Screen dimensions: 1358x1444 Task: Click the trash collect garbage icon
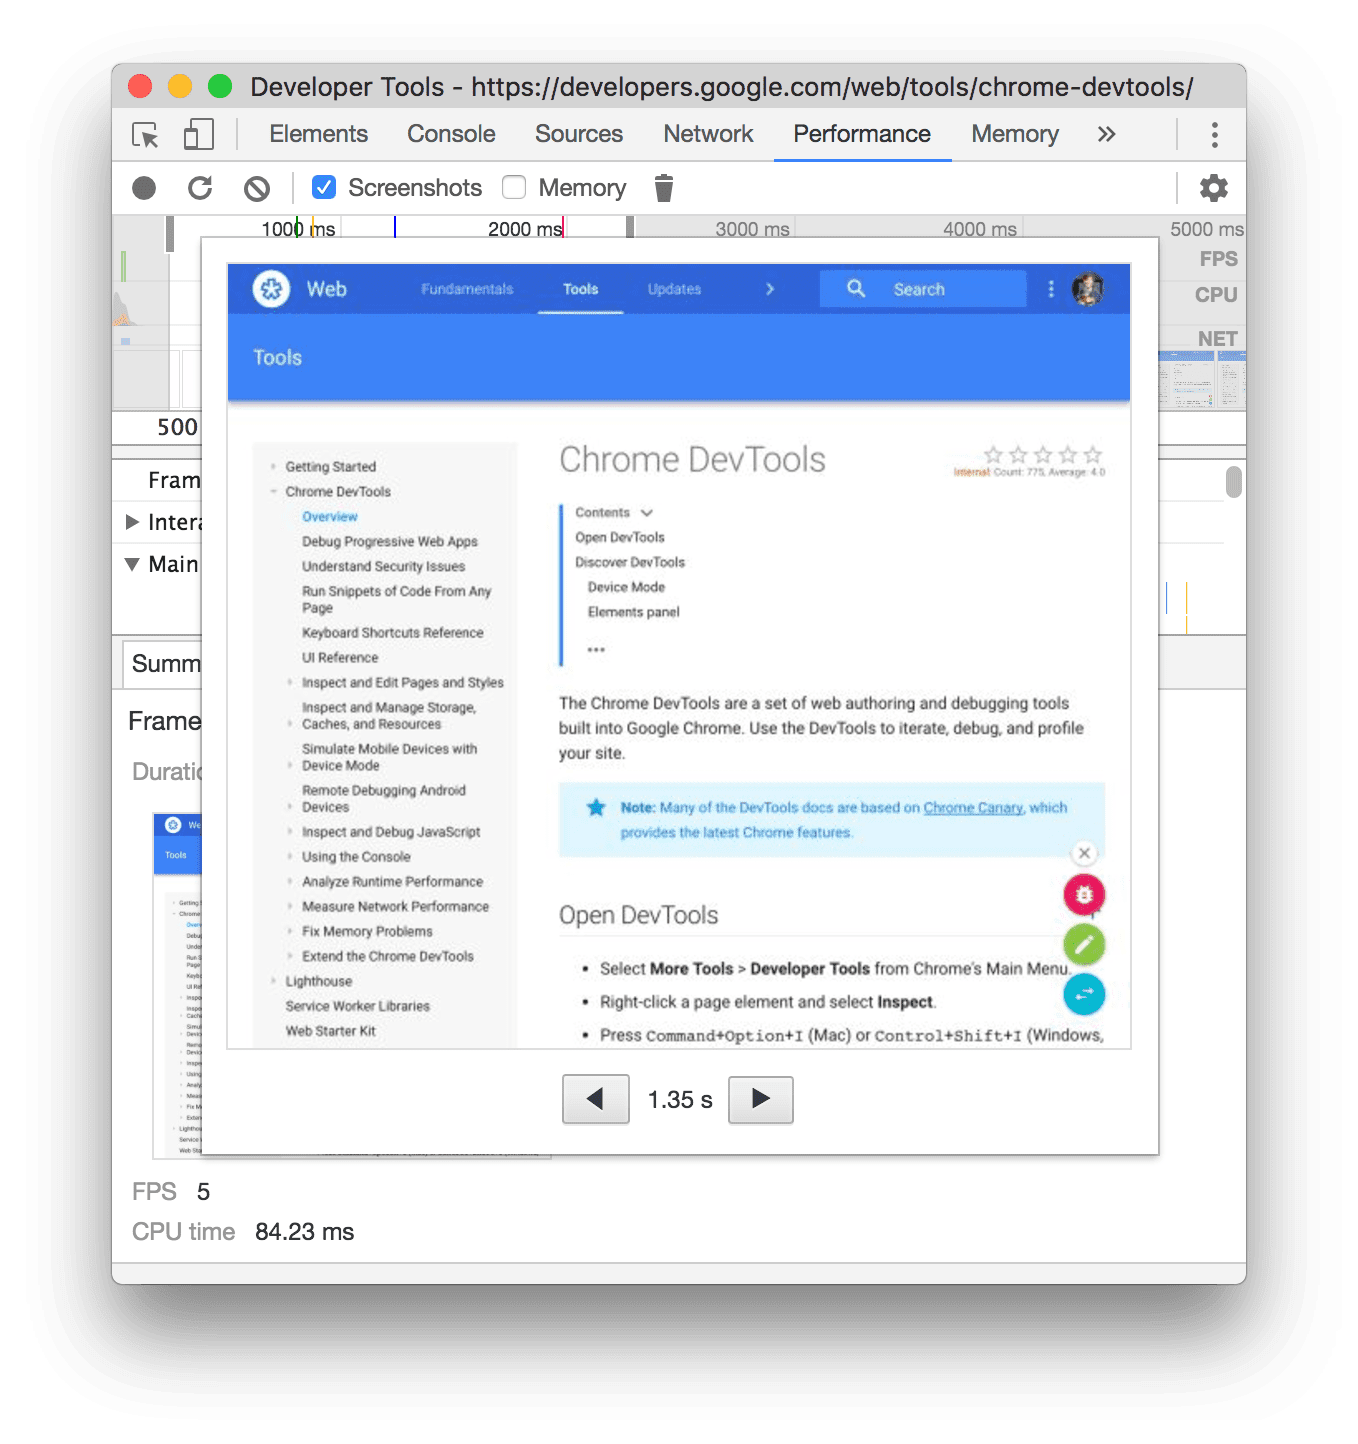664,188
